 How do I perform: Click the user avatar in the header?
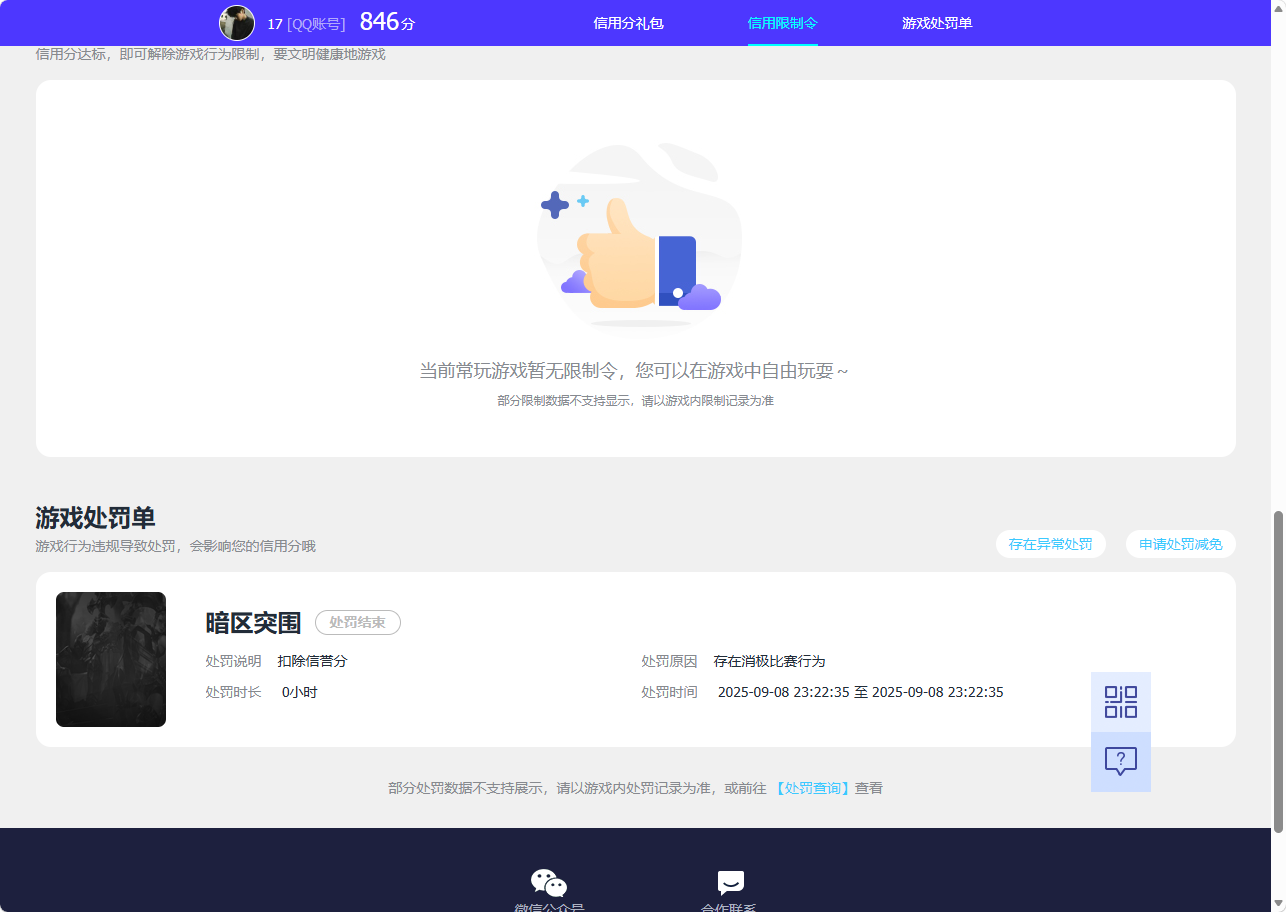(x=237, y=23)
